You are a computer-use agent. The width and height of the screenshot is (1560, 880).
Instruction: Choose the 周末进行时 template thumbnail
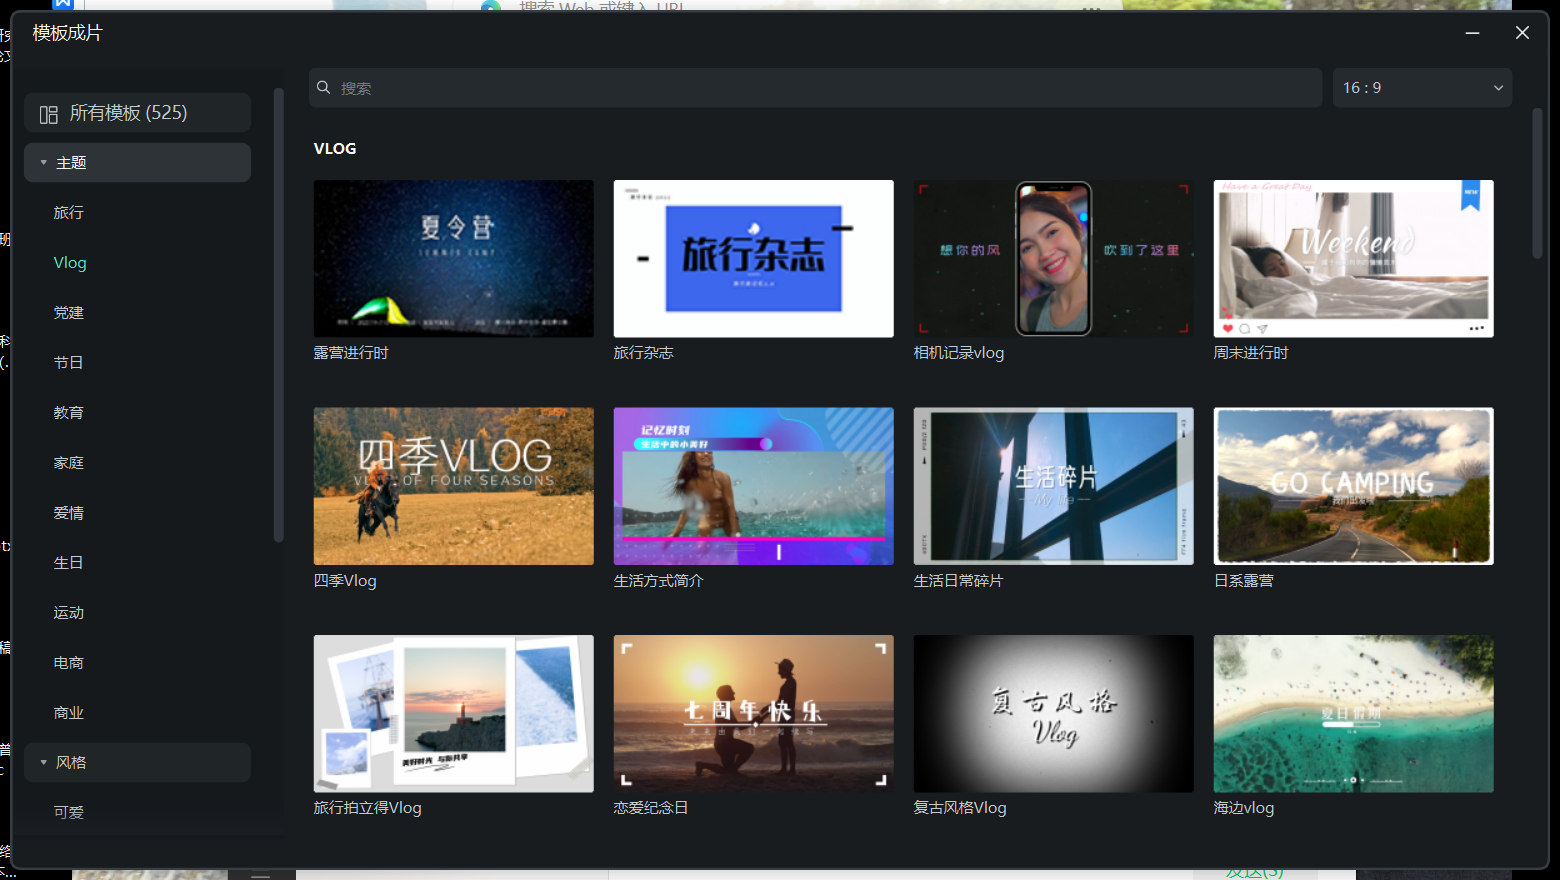click(x=1353, y=258)
